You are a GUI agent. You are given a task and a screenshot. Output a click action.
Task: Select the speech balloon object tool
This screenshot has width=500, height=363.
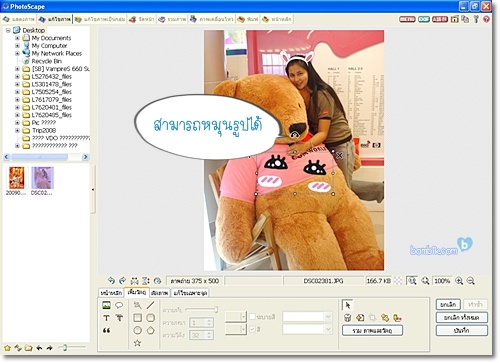[119, 305]
